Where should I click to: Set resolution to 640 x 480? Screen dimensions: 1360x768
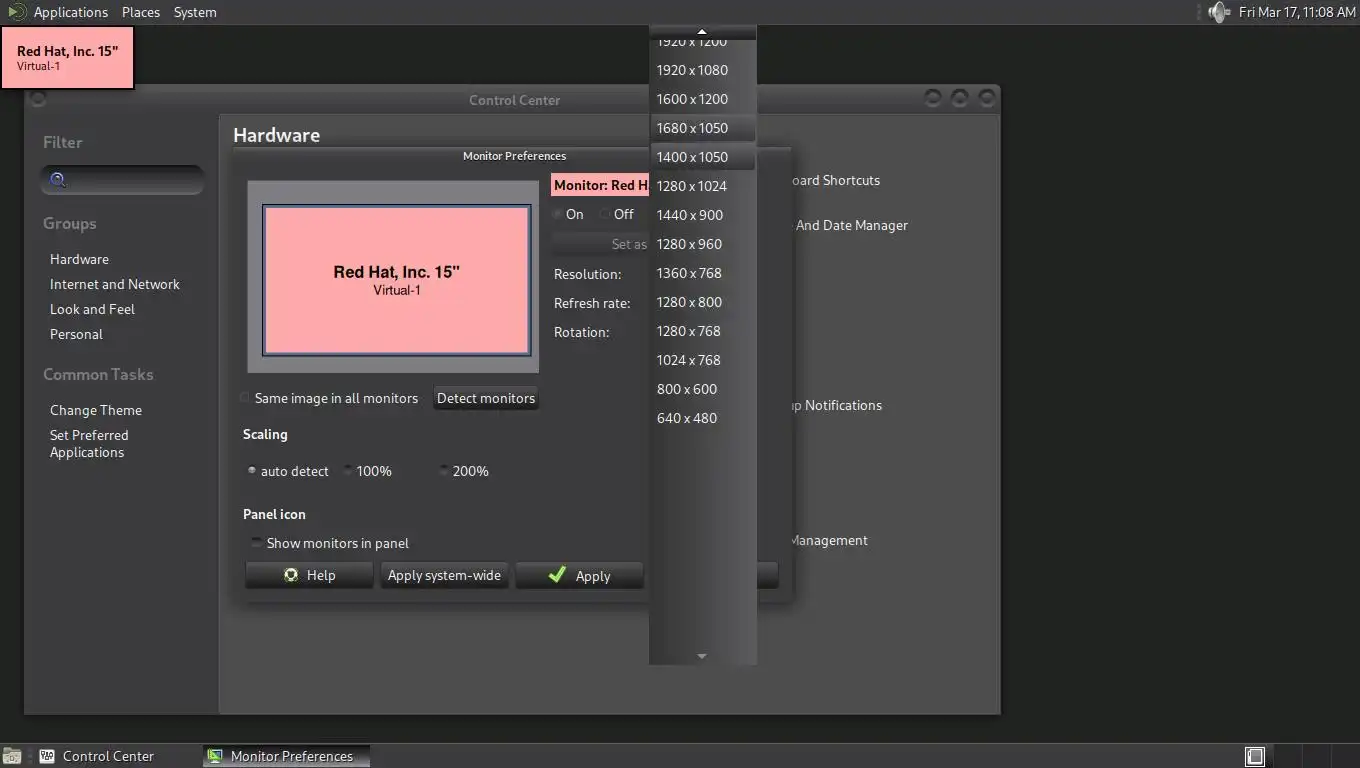703,418
